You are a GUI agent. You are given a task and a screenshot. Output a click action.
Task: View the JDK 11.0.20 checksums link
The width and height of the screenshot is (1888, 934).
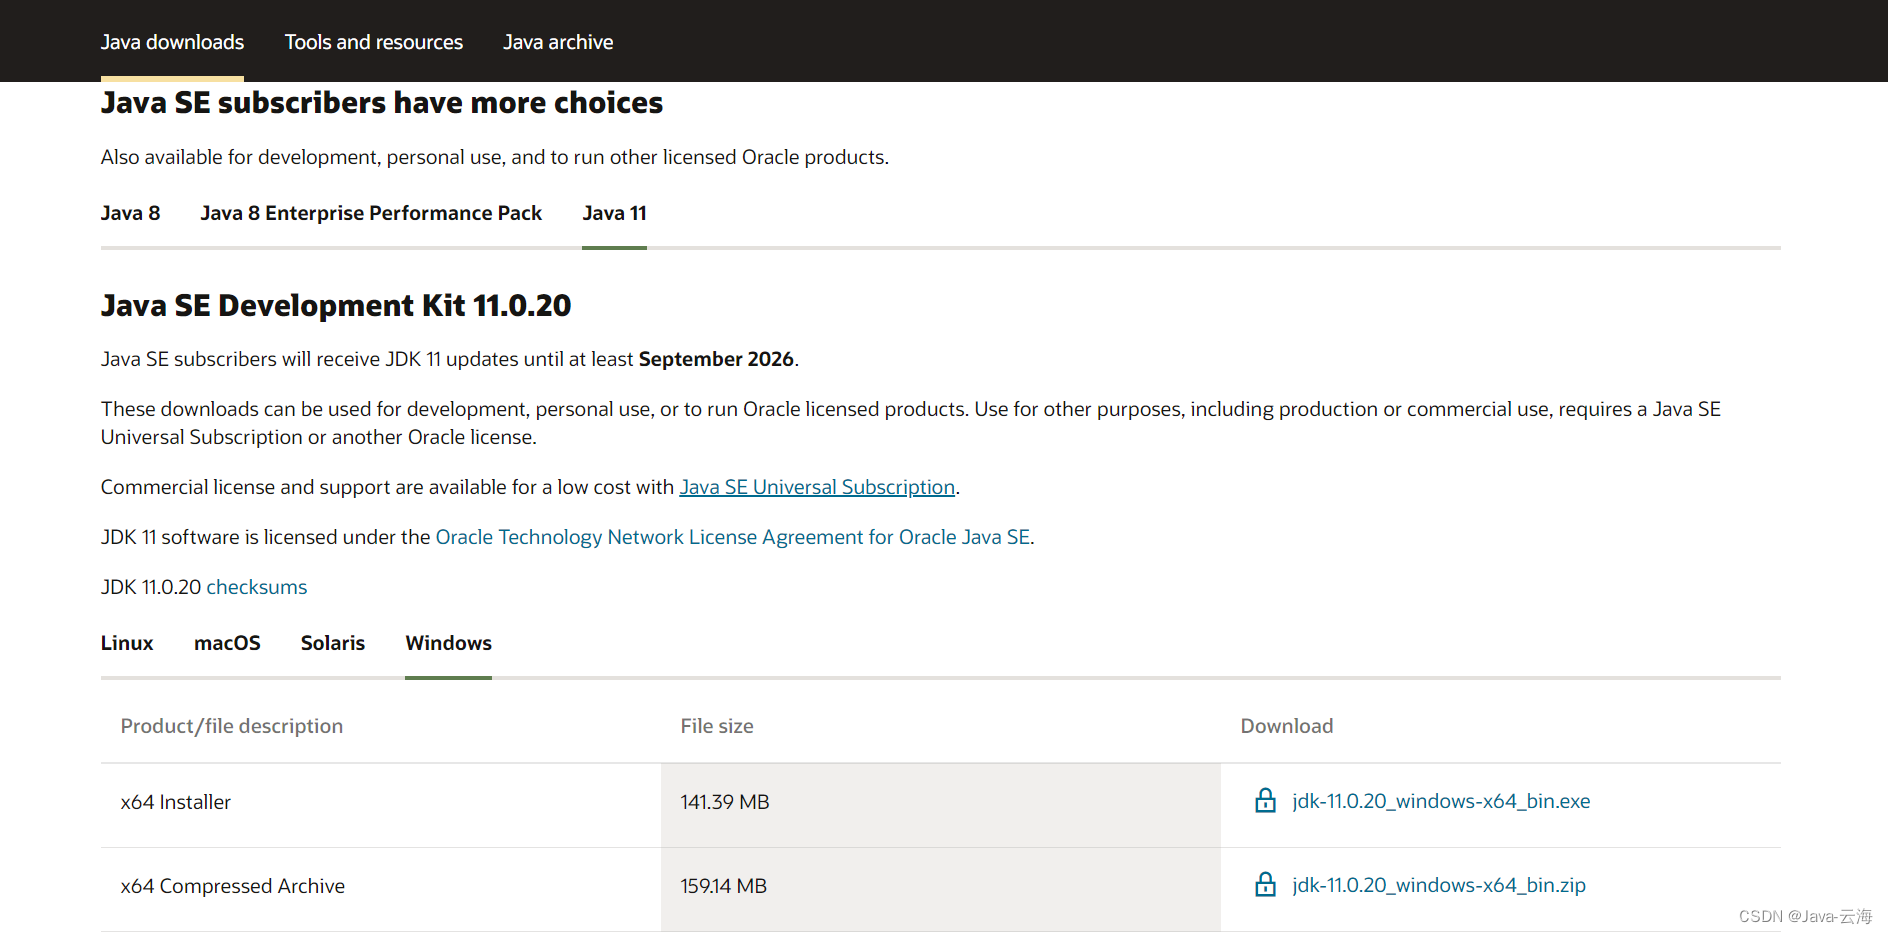click(x=256, y=587)
